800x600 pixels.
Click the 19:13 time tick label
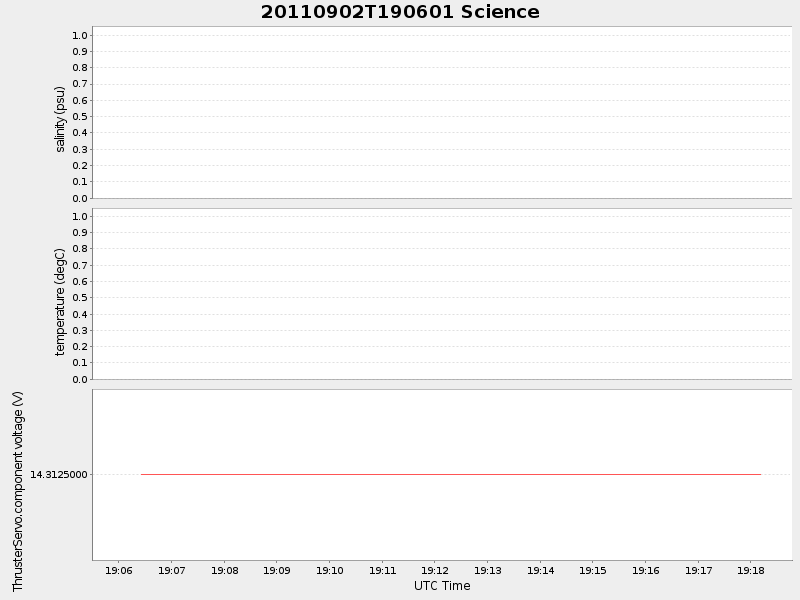488,570
